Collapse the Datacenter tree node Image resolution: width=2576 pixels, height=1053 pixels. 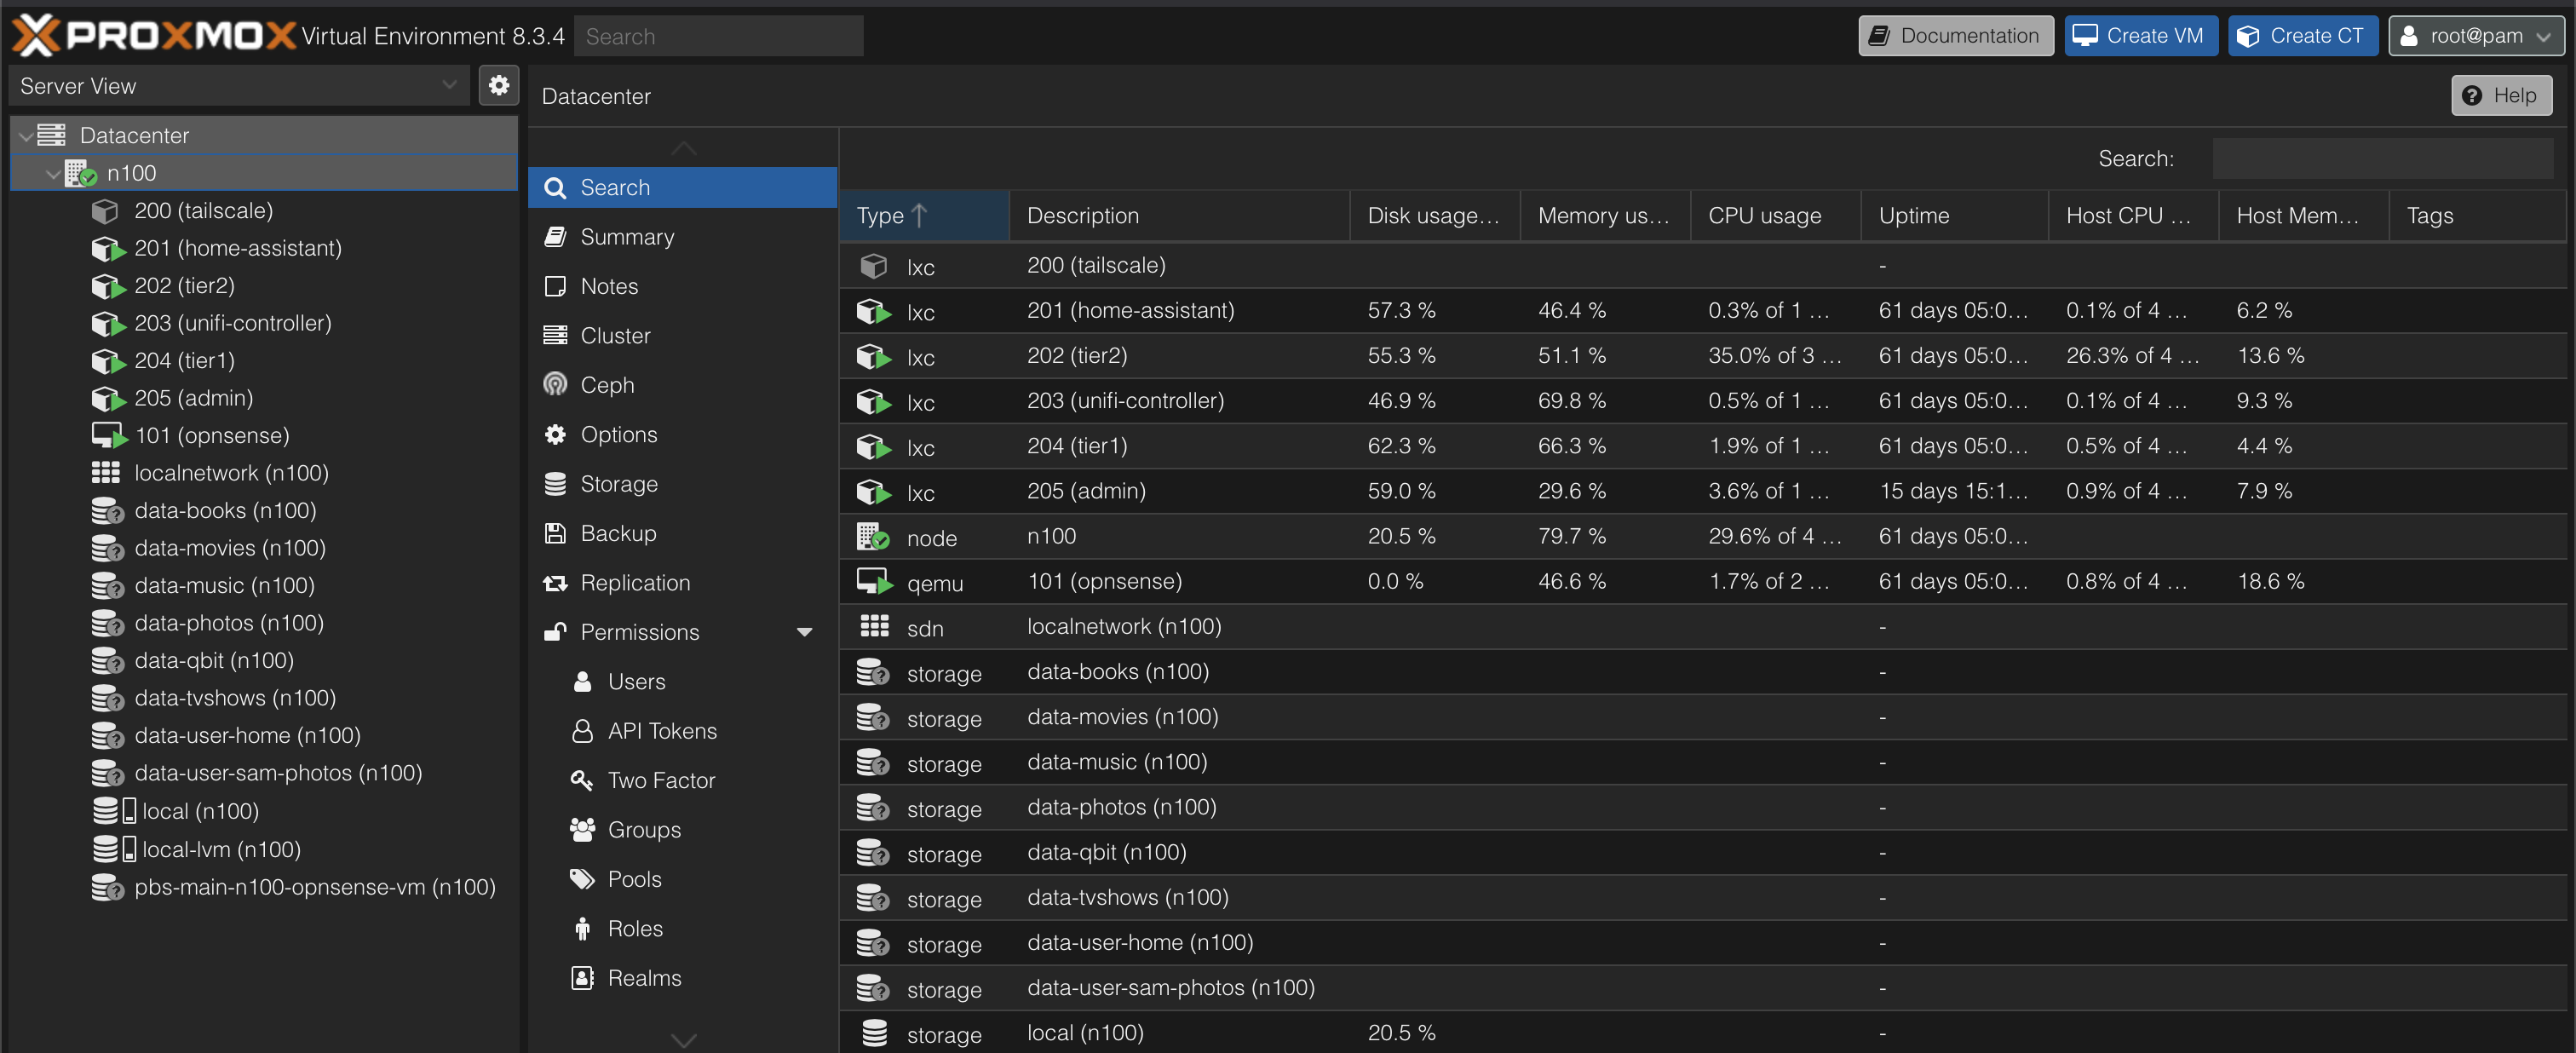tap(25, 136)
